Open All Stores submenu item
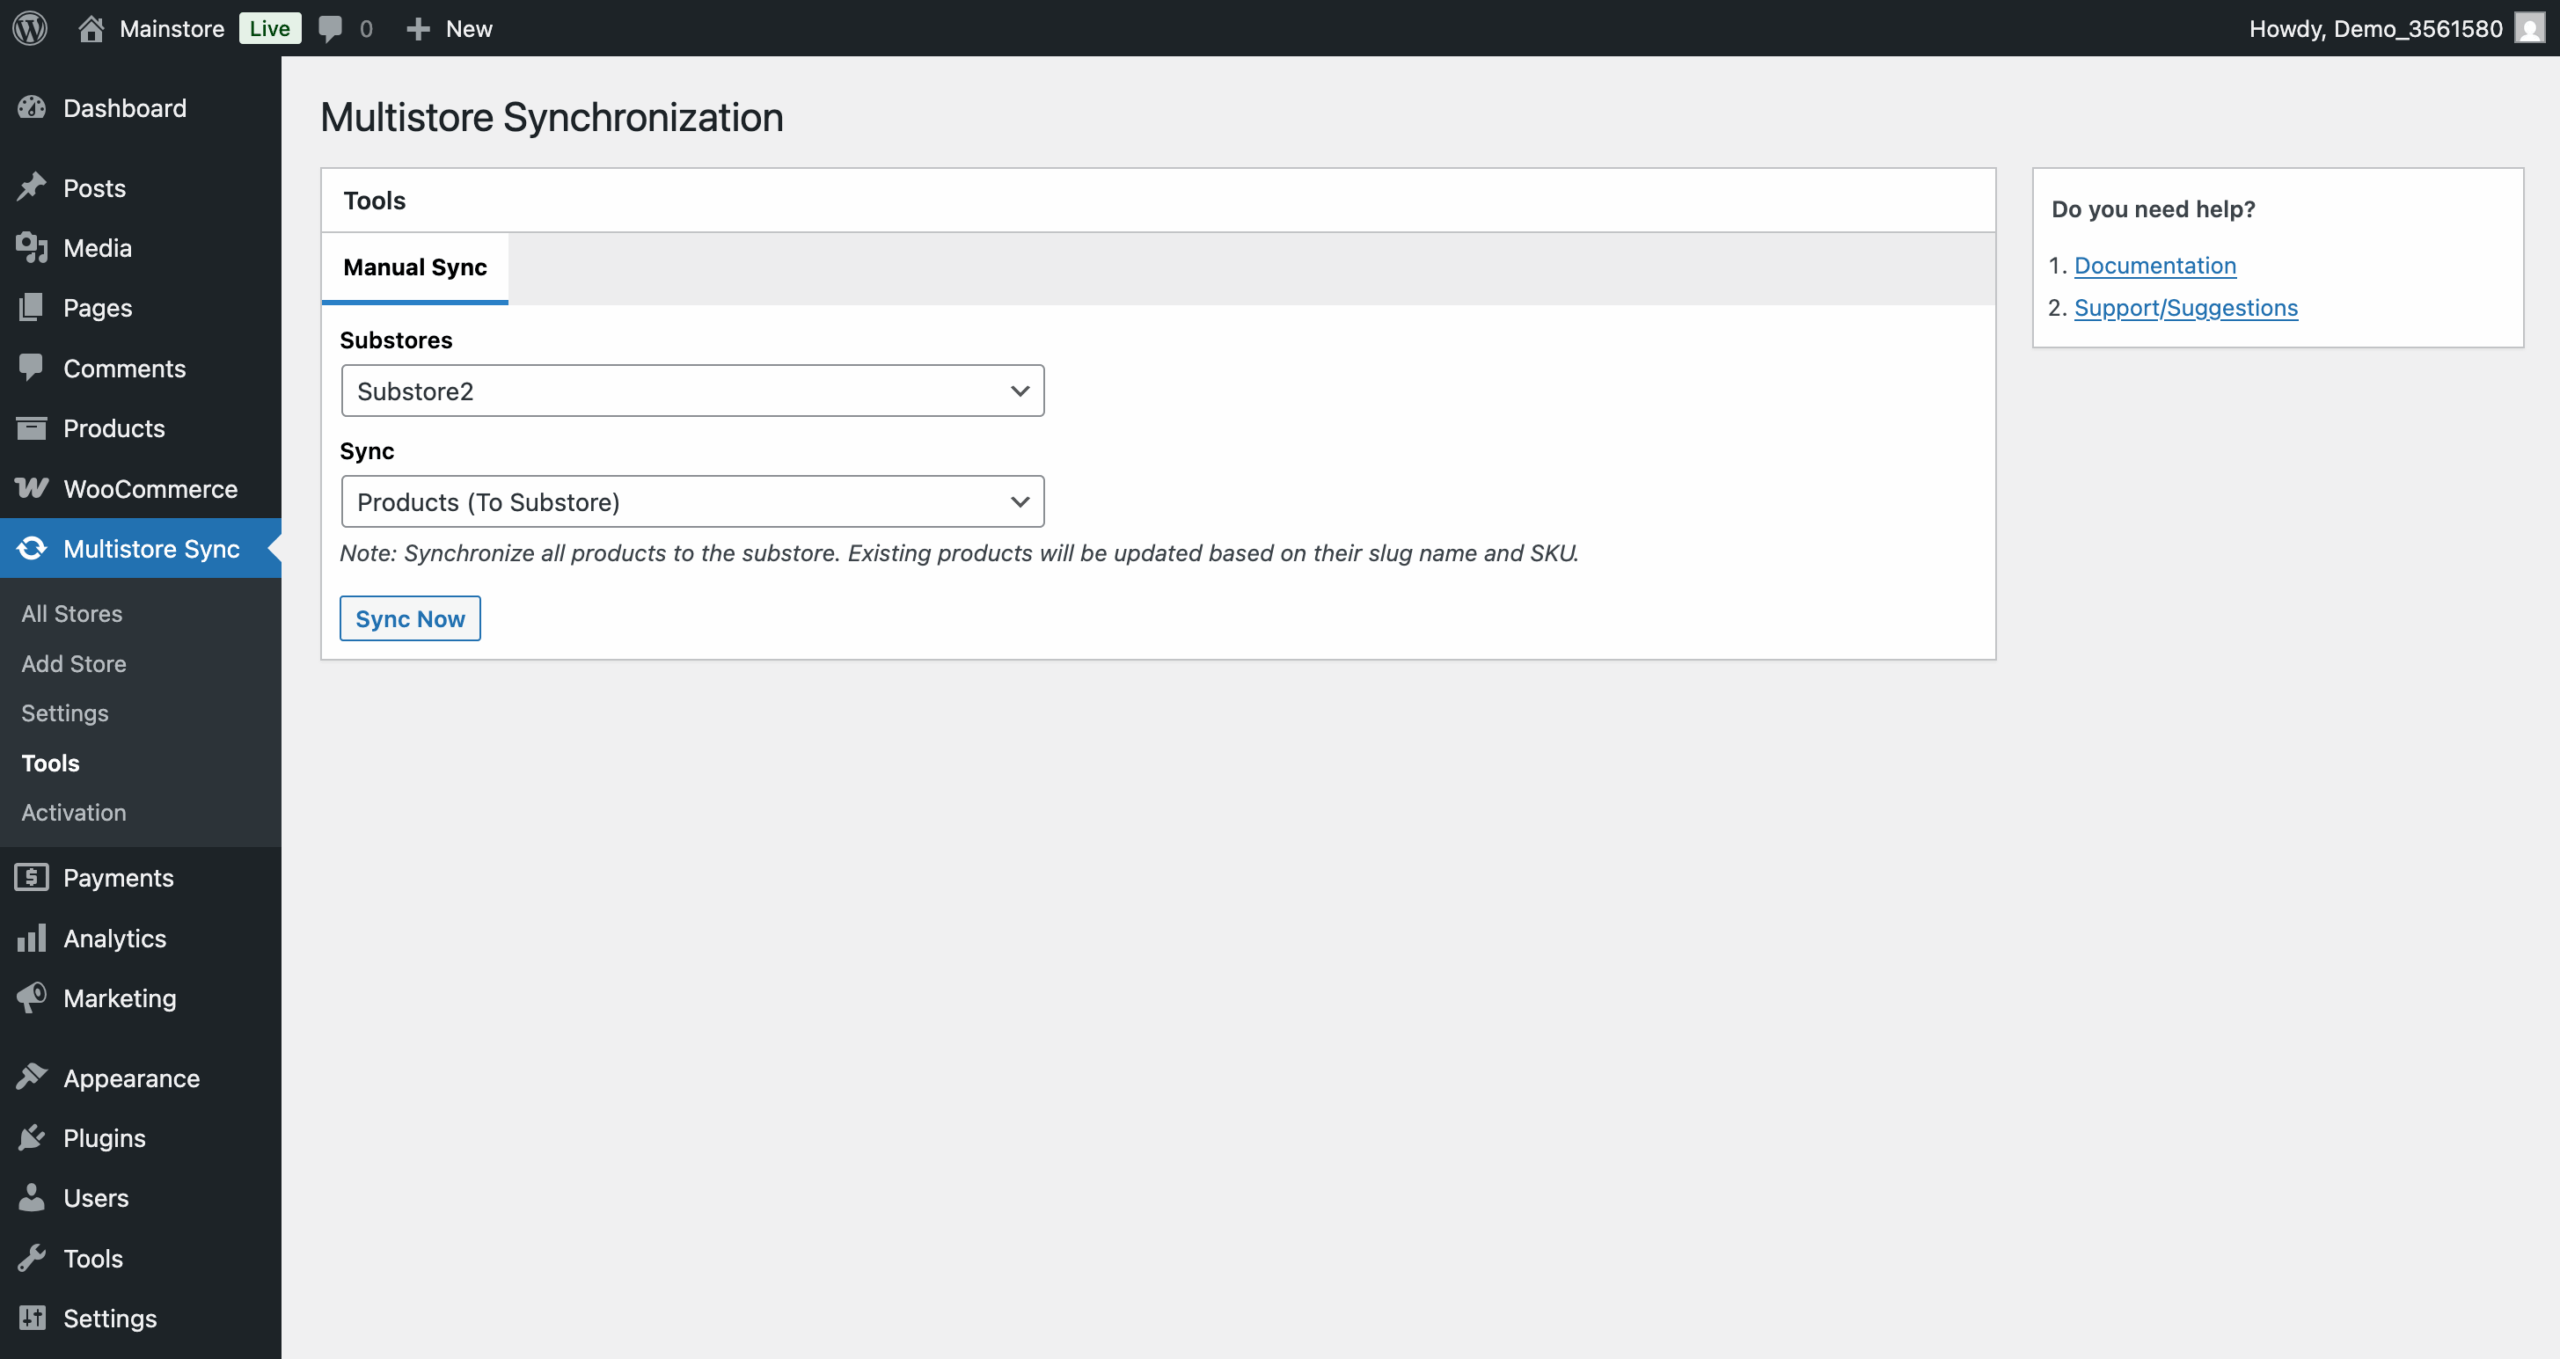 coord(72,614)
